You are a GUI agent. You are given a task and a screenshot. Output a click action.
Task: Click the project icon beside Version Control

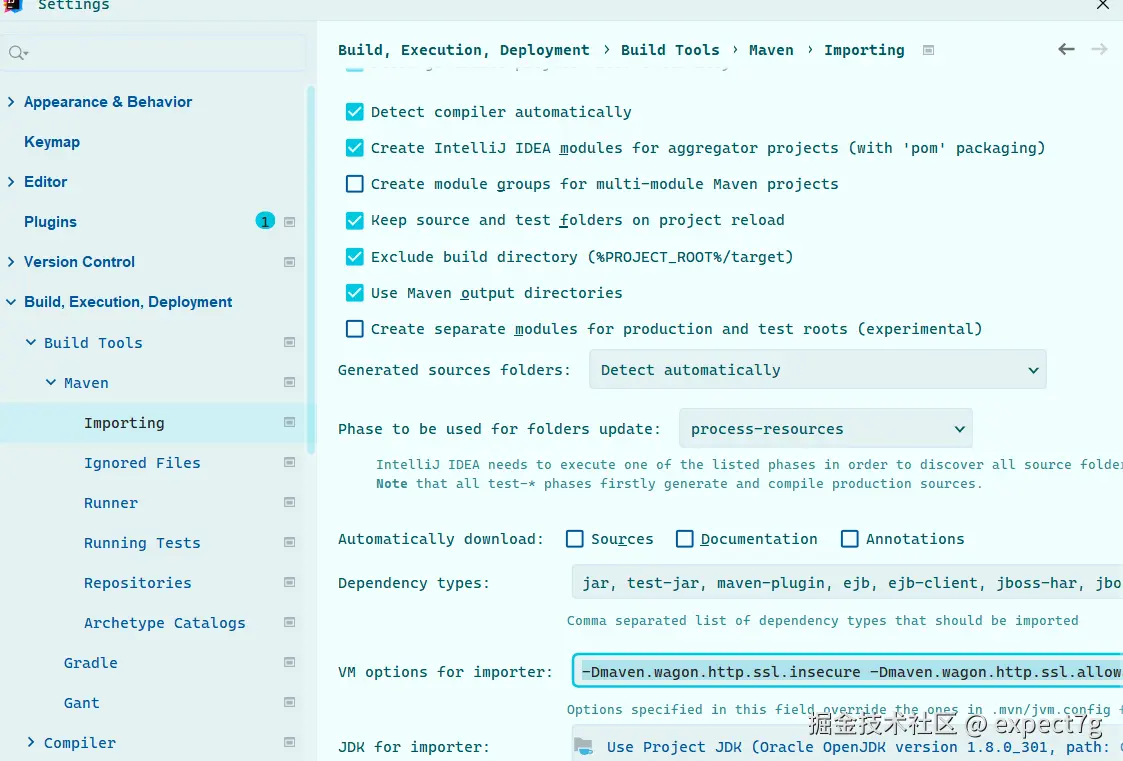point(289,262)
